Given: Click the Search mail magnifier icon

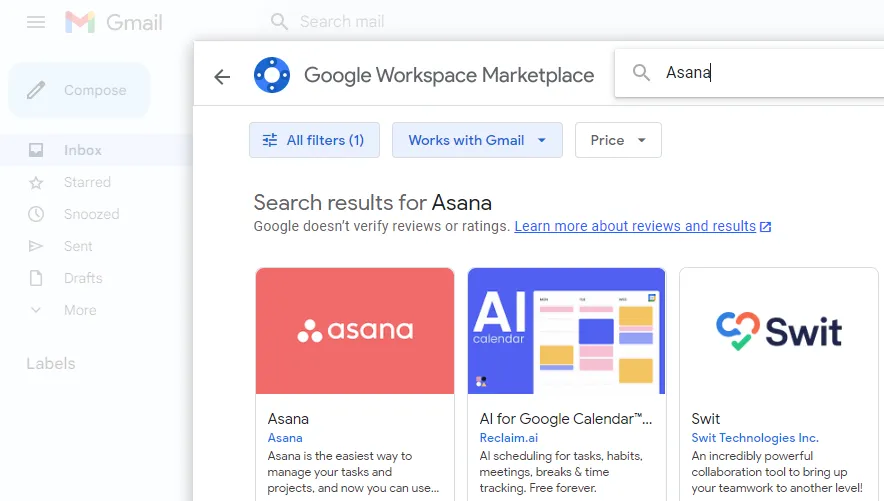Looking at the screenshot, I should click(279, 22).
